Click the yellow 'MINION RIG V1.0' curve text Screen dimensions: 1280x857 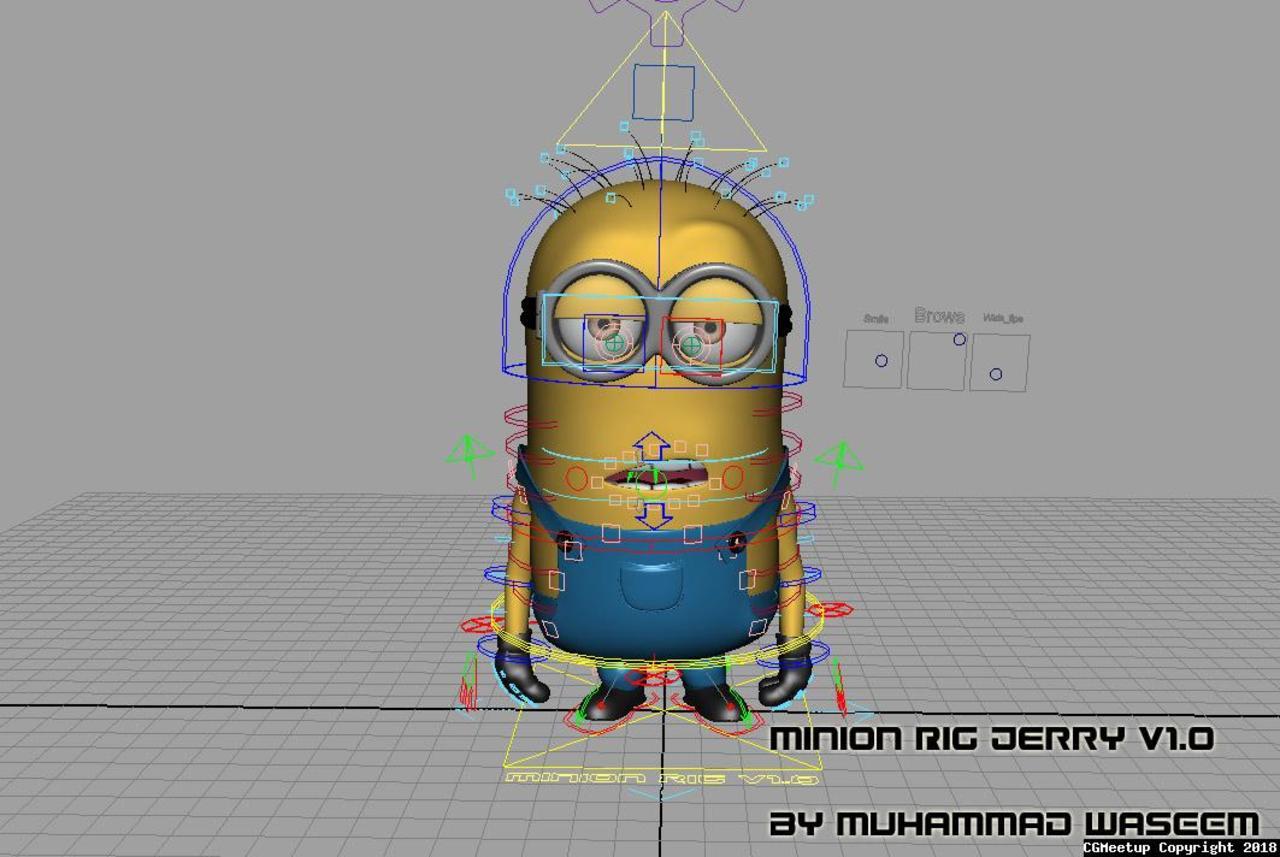pos(664,777)
